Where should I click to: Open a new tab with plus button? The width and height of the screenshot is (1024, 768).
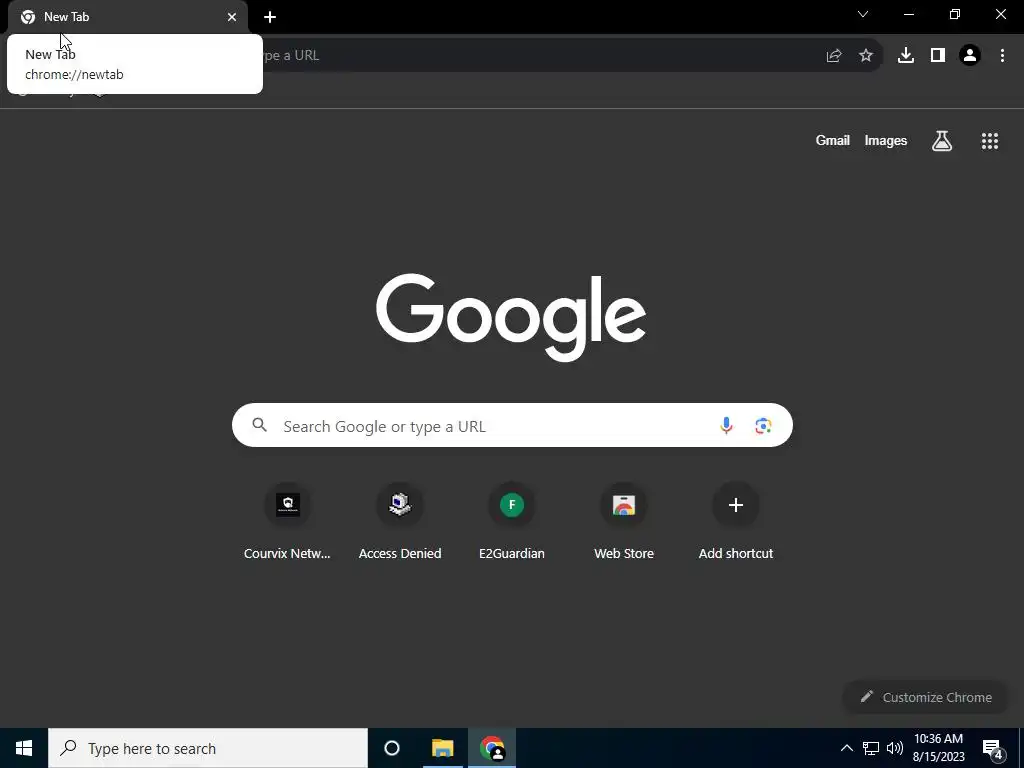[270, 17]
